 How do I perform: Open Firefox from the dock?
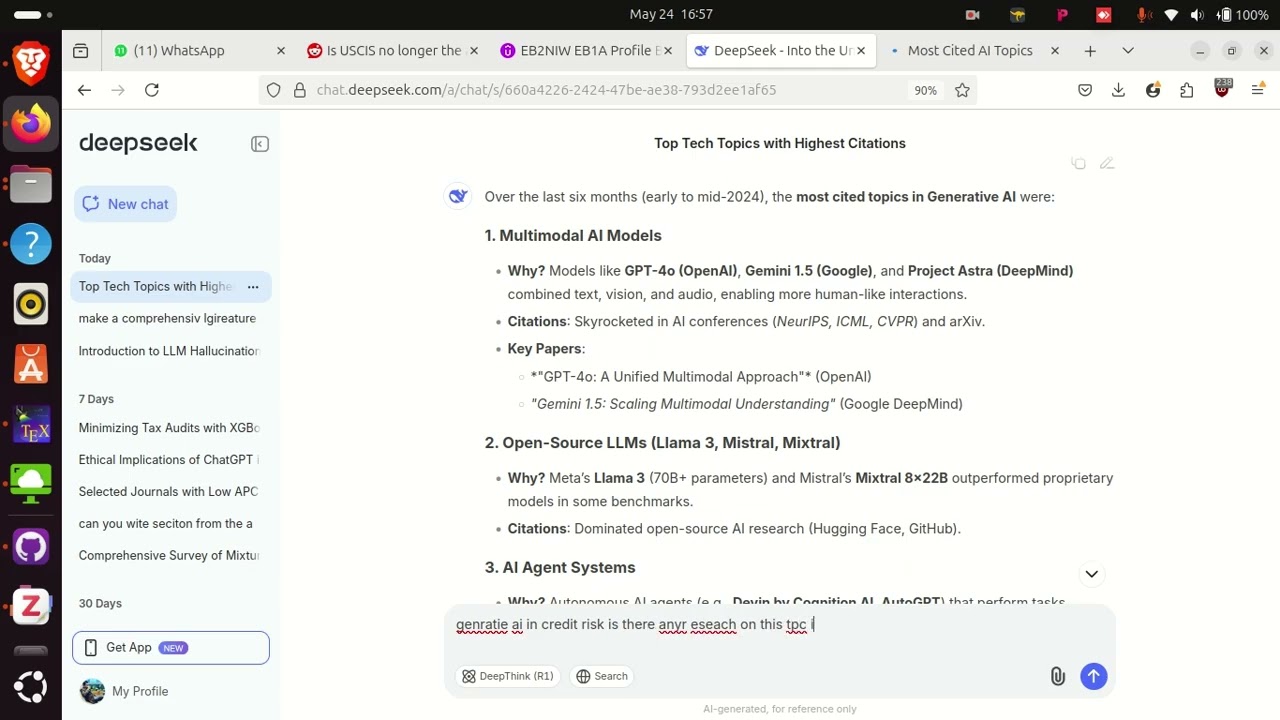pos(31,125)
